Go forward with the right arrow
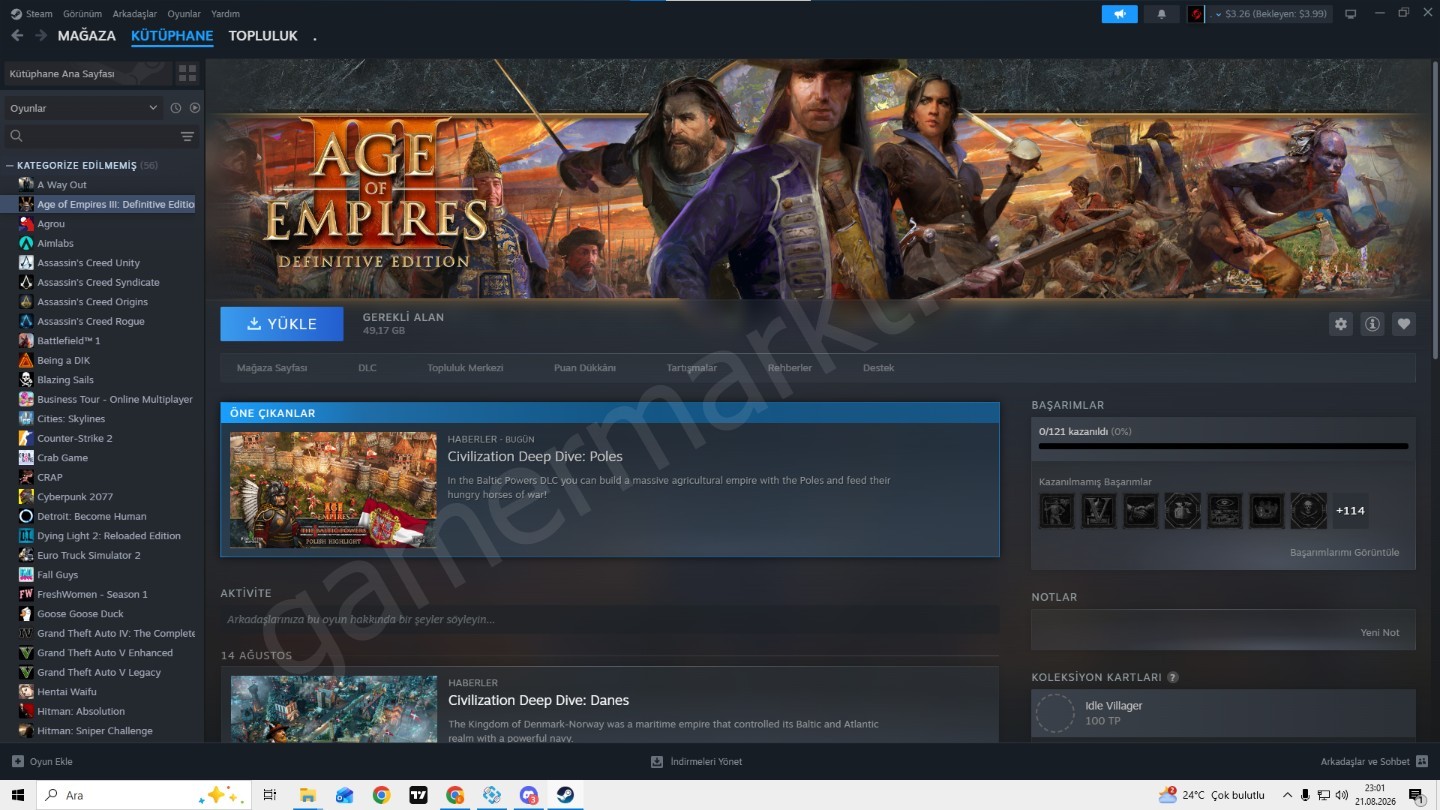Image resolution: width=1440 pixels, height=810 pixels. (41, 35)
